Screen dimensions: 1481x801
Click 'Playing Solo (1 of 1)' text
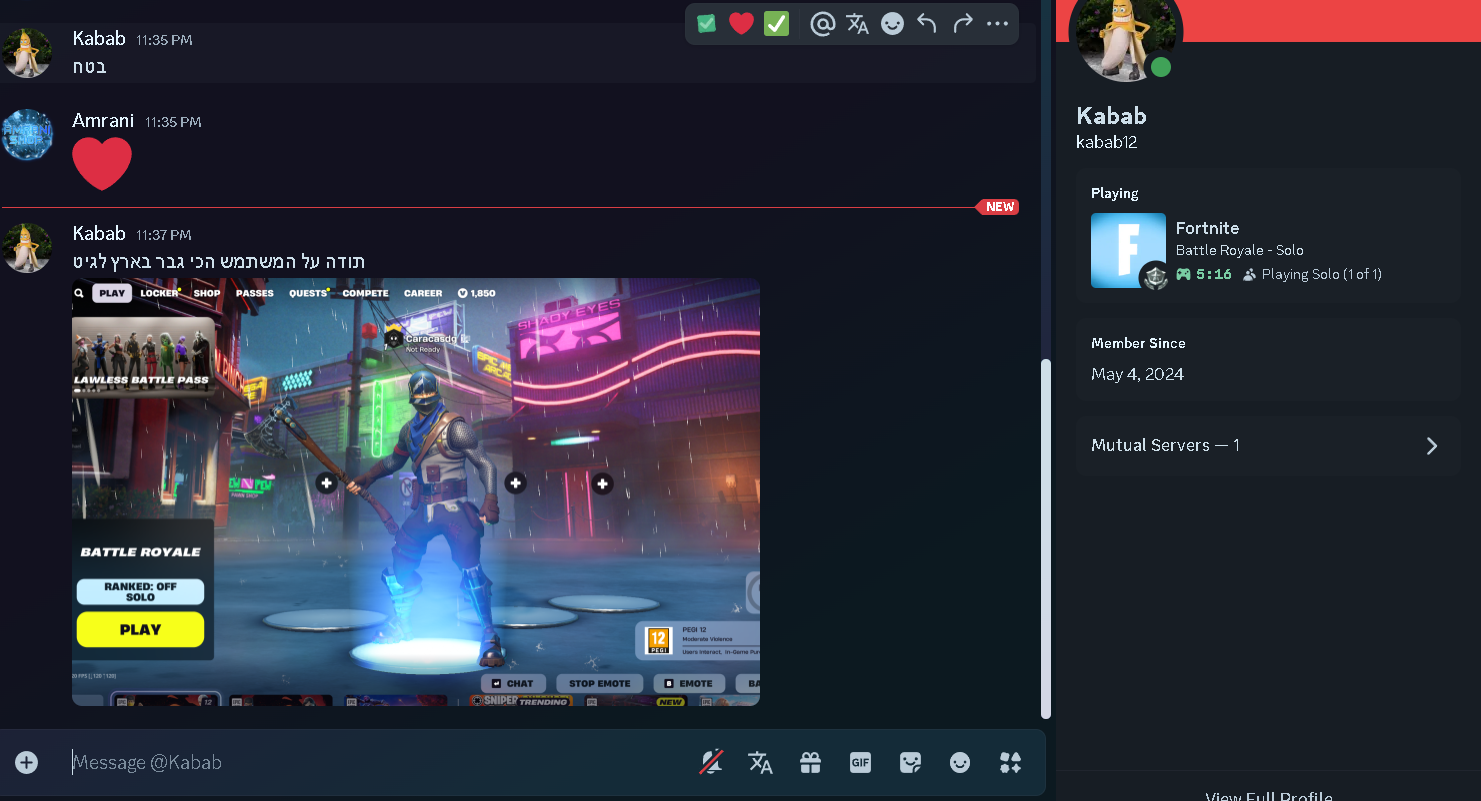tap(1321, 274)
